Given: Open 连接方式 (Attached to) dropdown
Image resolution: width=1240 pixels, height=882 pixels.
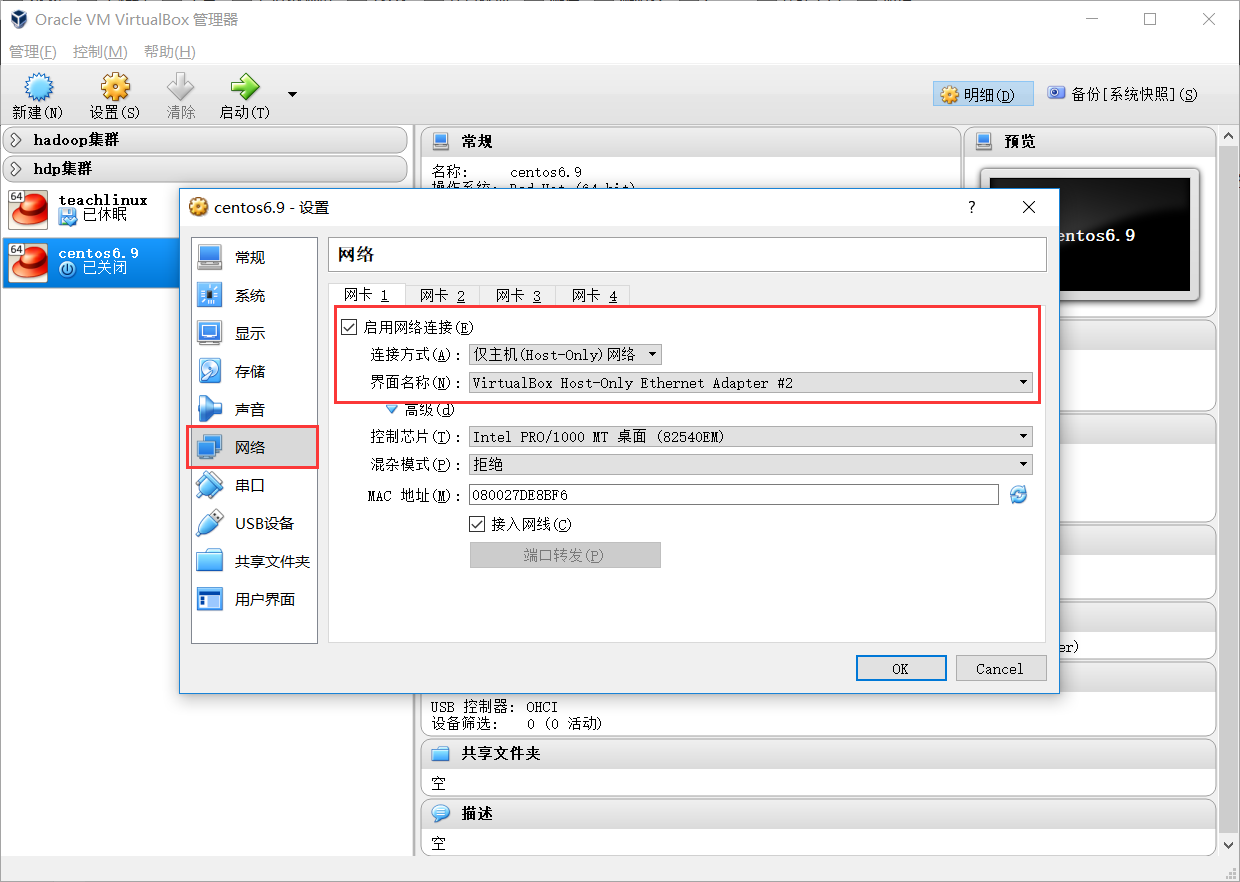Looking at the screenshot, I should pos(565,354).
